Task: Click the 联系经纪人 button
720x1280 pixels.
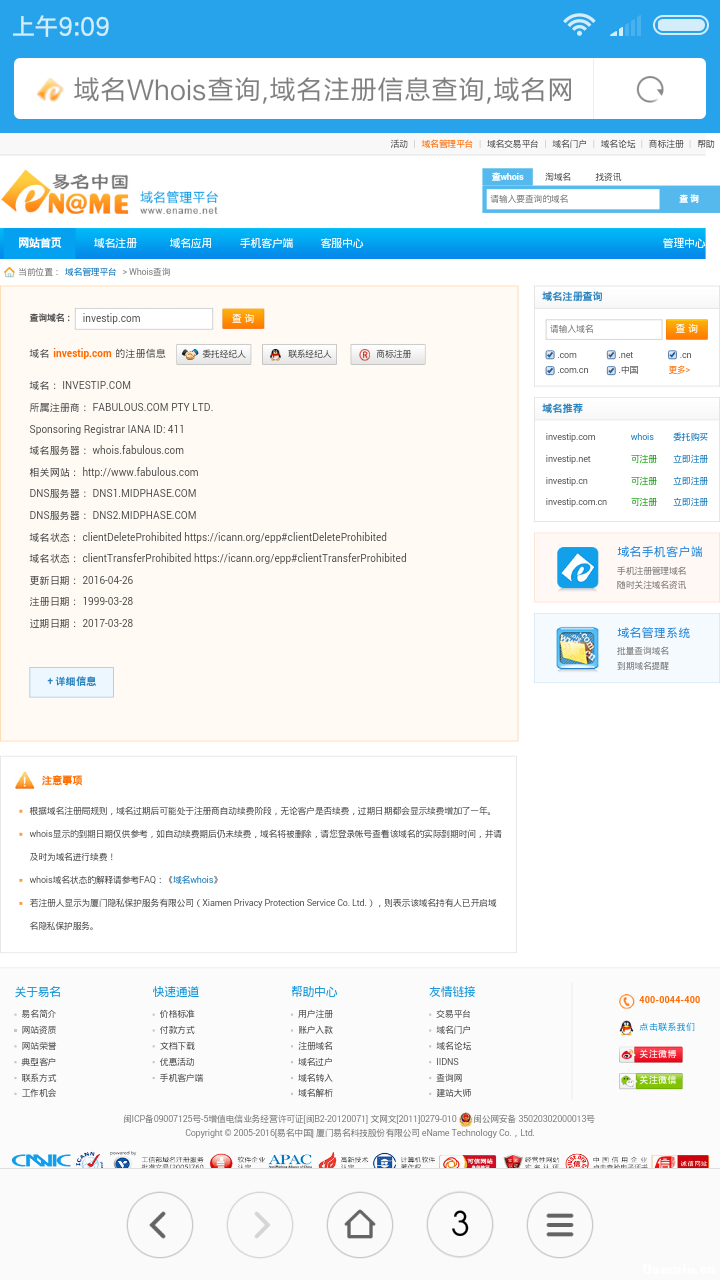Action: click(299, 354)
